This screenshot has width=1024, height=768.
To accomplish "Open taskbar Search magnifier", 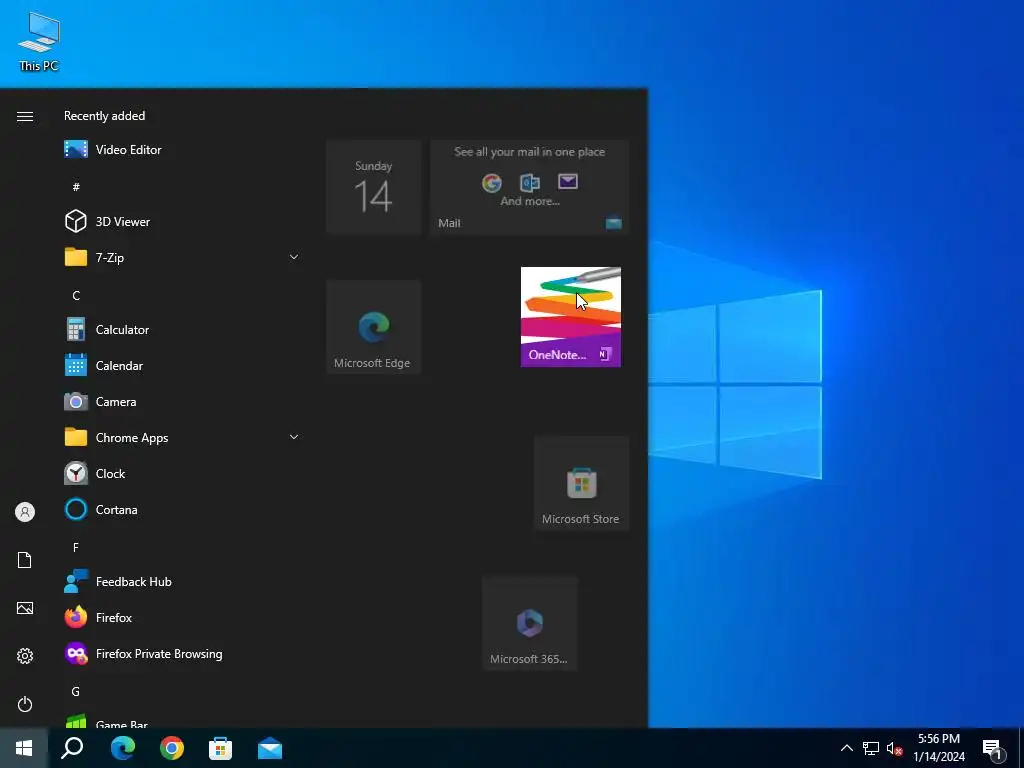I will point(72,748).
